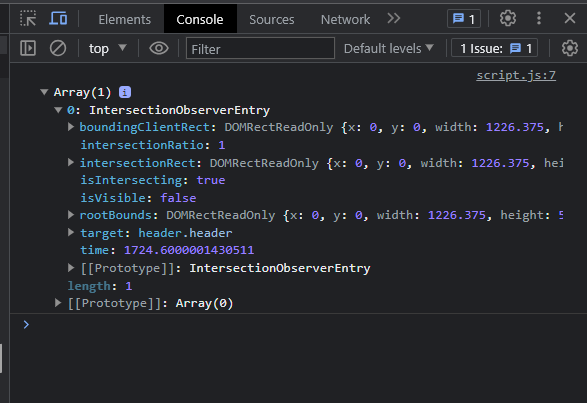Open the customize DevTools three-dot menu
The image size is (587, 403).
point(539,18)
